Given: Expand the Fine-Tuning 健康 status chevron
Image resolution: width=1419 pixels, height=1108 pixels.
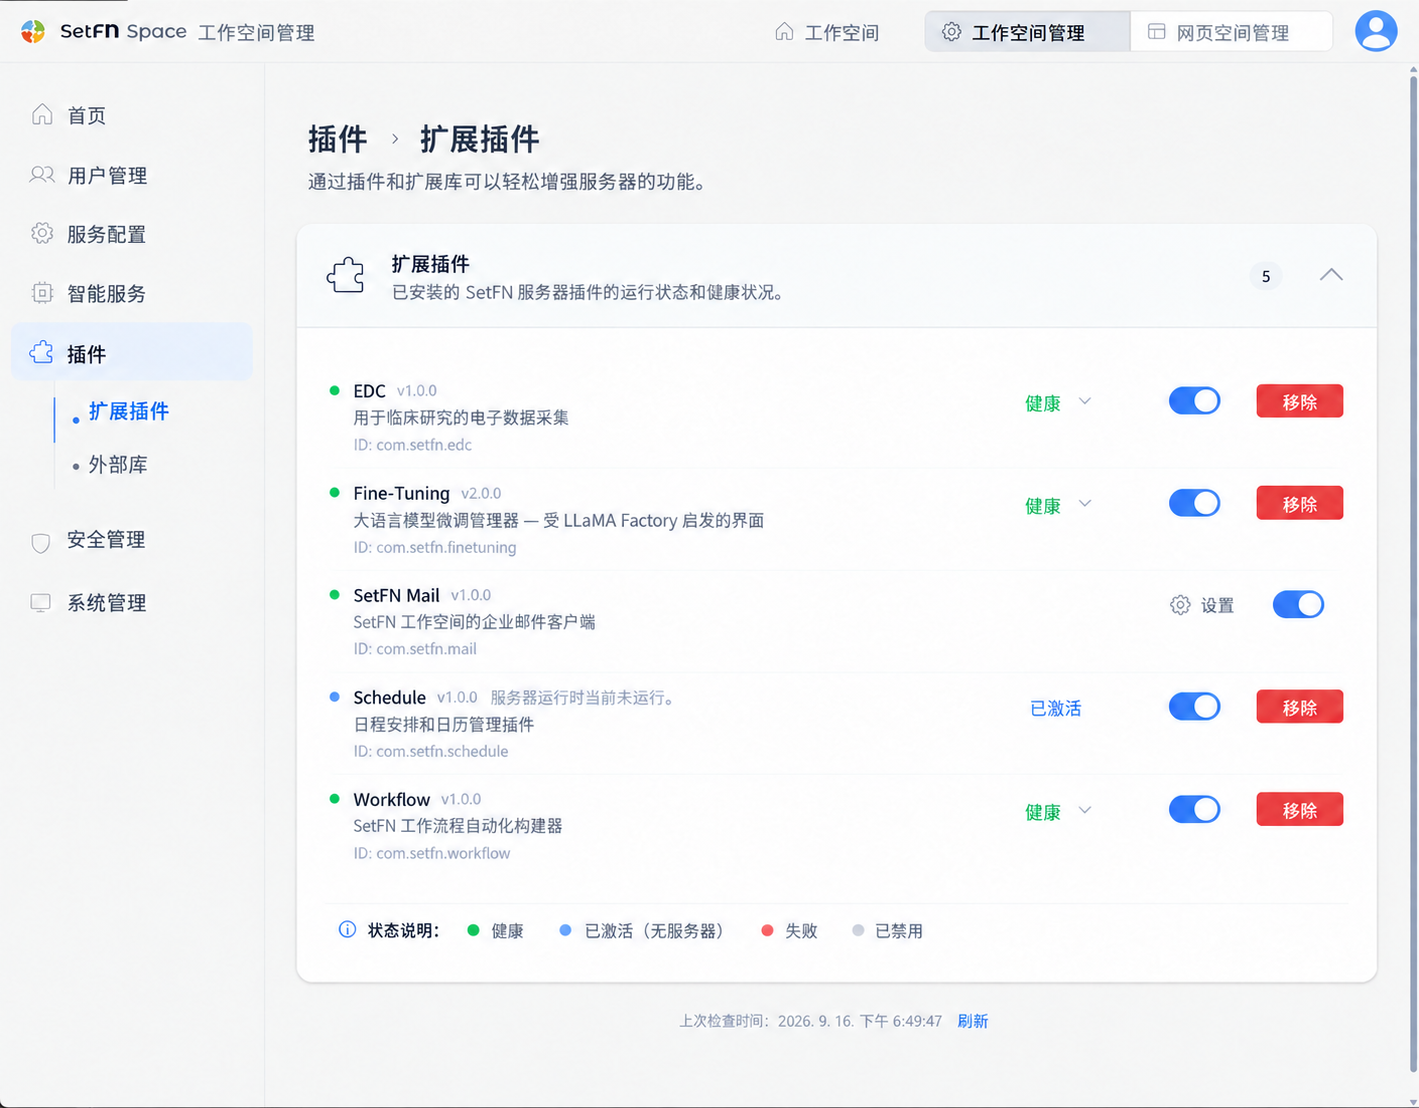Looking at the screenshot, I should 1085,504.
